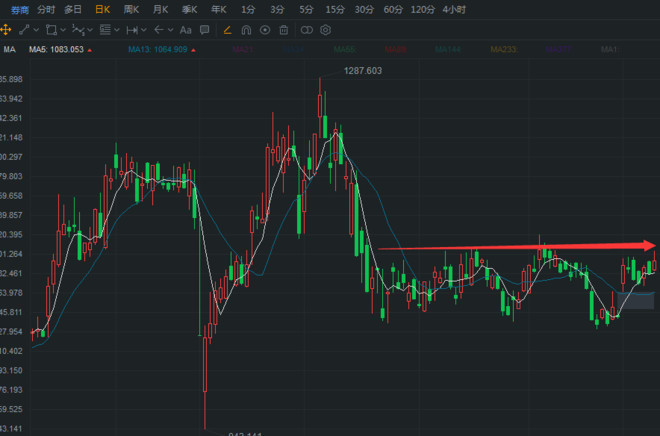Switch to the 60分 minute chart
Image resolution: width=660 pixels, height=436 pixels.
point(393,10)
